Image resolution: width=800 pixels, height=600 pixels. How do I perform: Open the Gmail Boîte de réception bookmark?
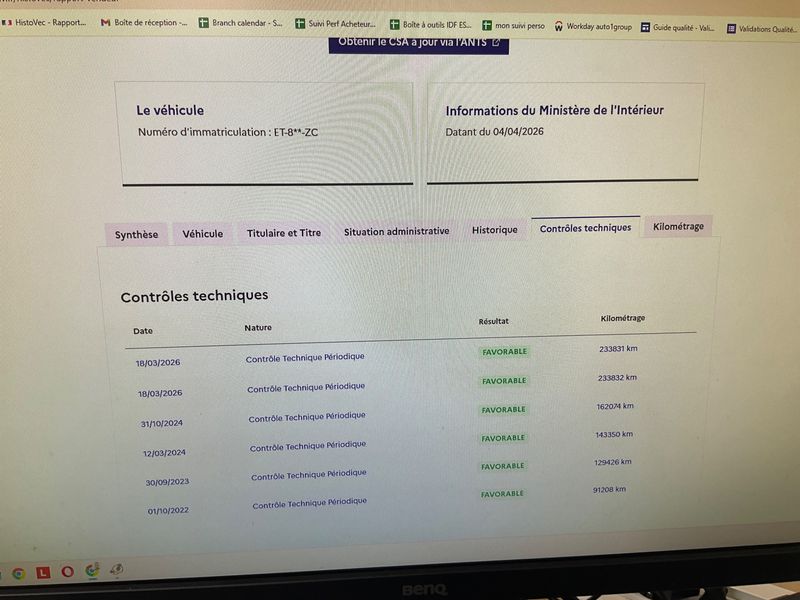click(144, 22)
